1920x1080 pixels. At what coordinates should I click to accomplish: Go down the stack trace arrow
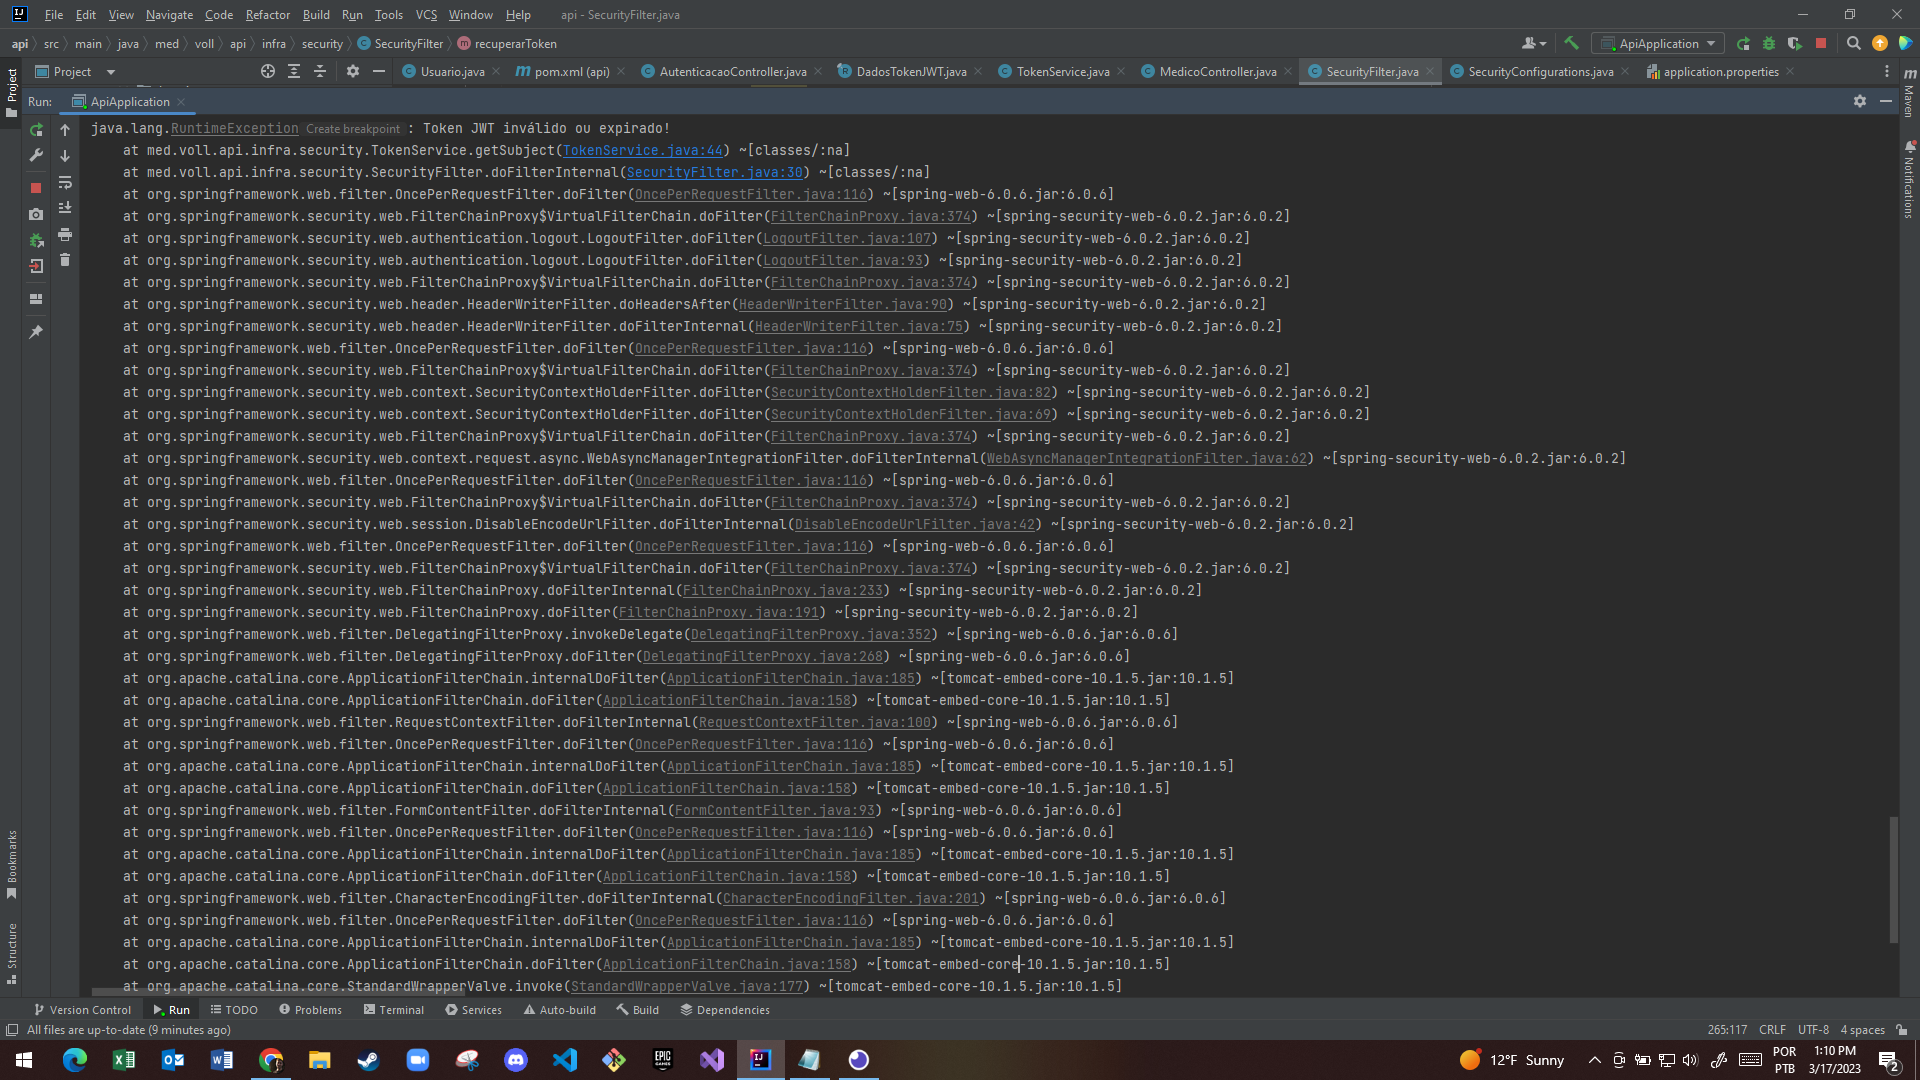pyautogui.click(x=65, y=156)
